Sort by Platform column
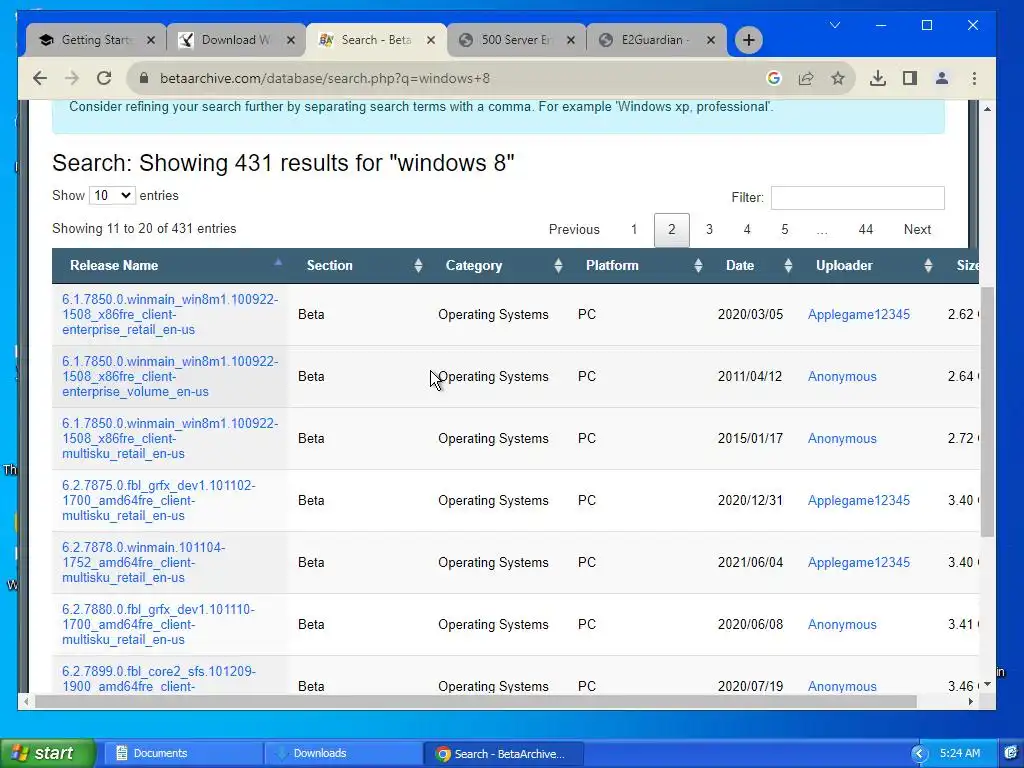 click(638, 266)
